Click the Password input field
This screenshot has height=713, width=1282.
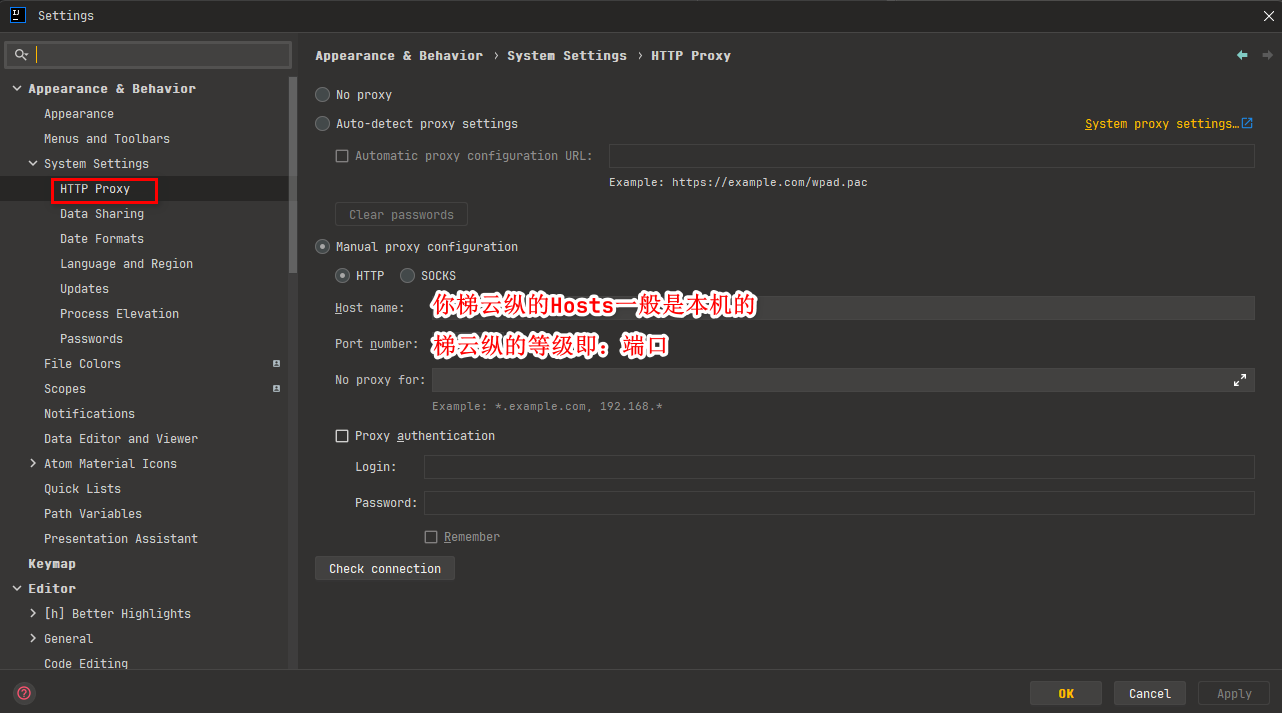point(839,503)
